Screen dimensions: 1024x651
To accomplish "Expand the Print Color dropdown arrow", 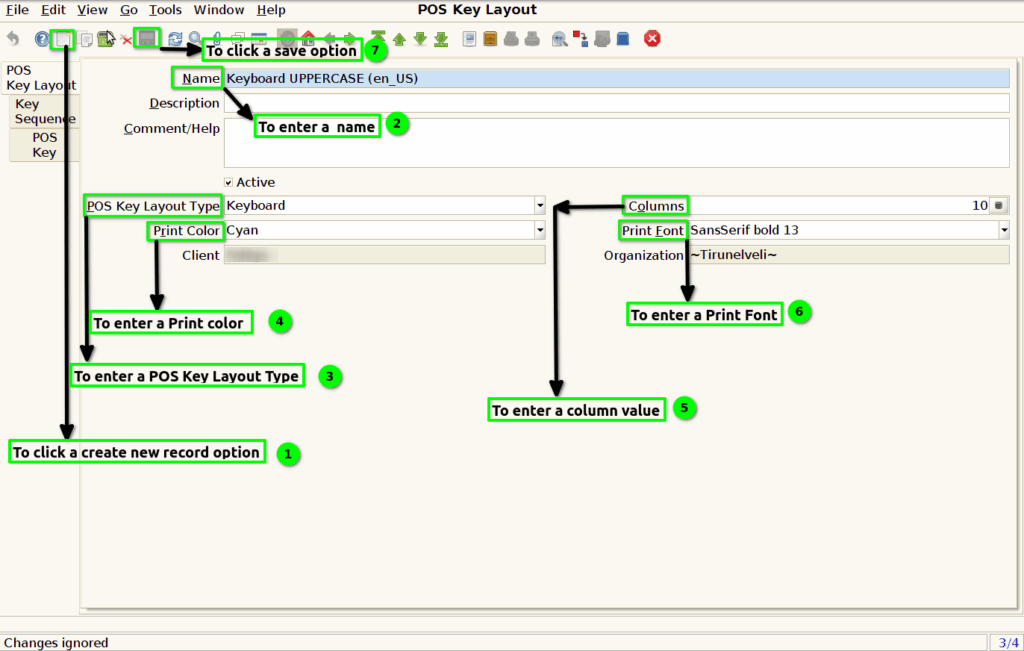I will (x=539, y=230).
